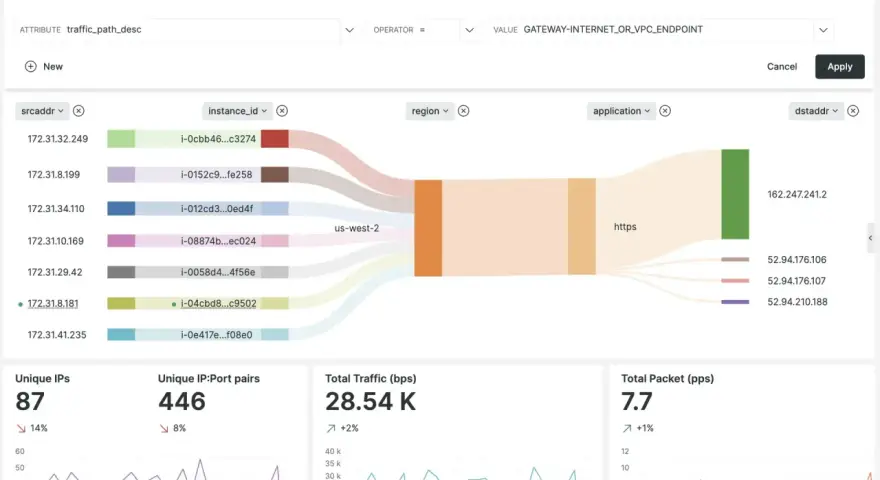This screenshot has width=880, height=480.
Task: Click destination address 52.94.210.188
Action: [798, 302]
